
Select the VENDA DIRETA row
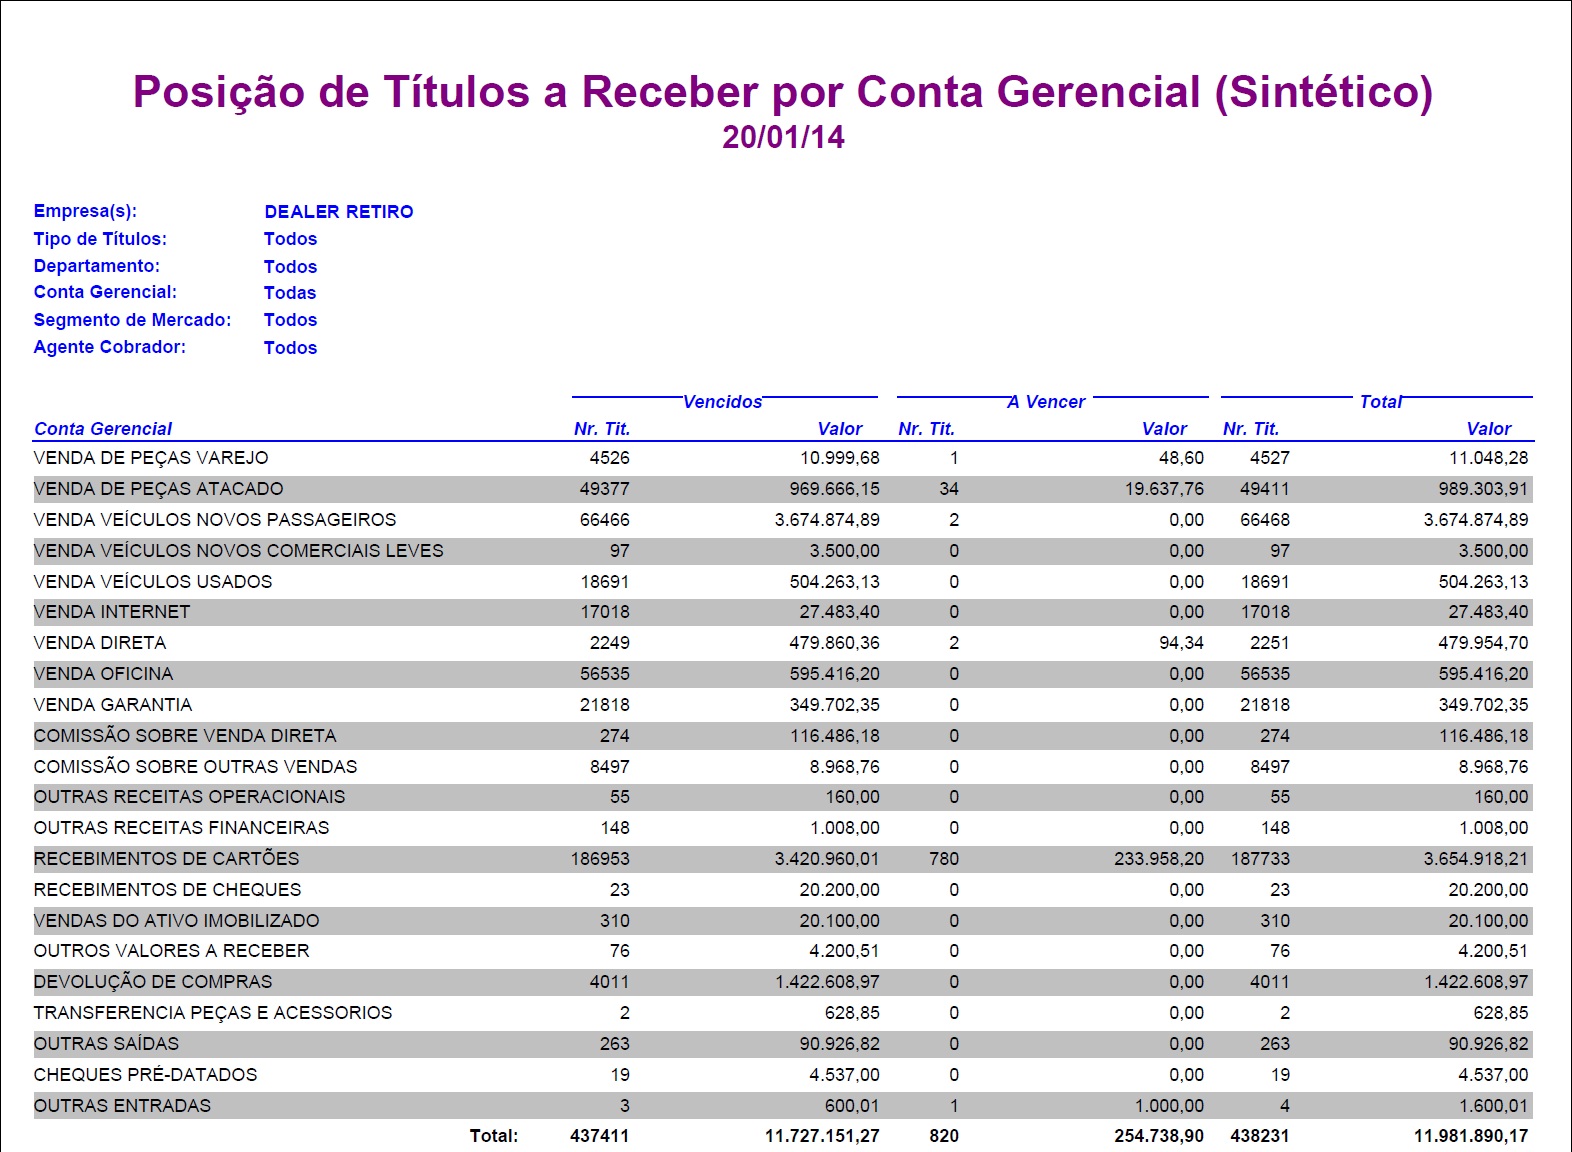pos(783,643)
